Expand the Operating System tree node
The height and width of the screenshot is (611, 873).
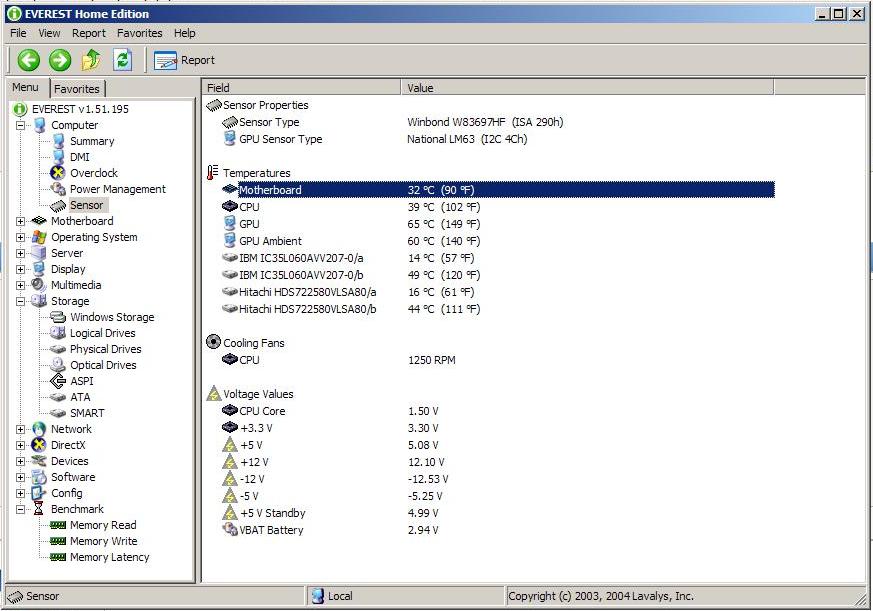[21, 237]
